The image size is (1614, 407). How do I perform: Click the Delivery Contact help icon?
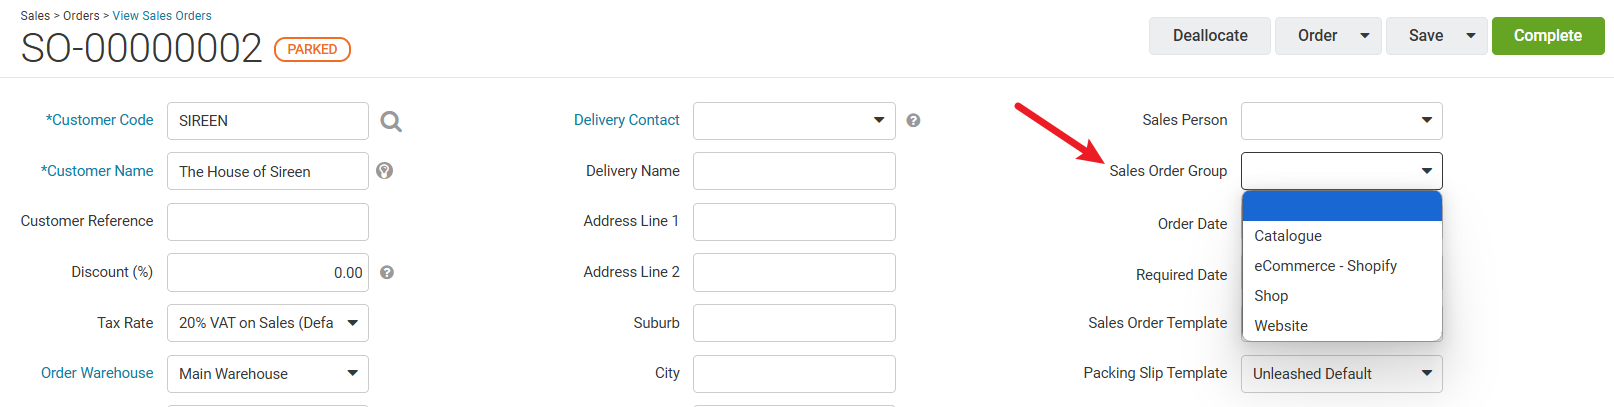(913, 120)
